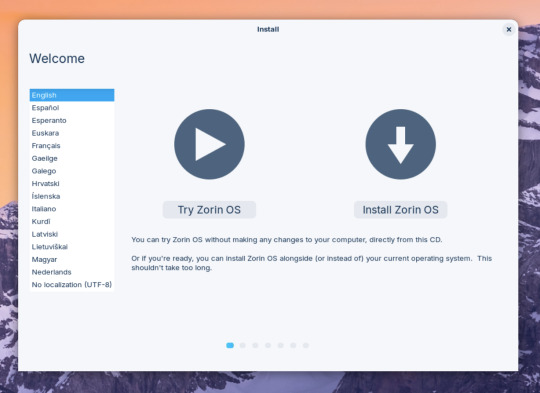Click the large play icon for trying Zorin
The height and width of the screenshot is (393, 540).
coord(209,144)
